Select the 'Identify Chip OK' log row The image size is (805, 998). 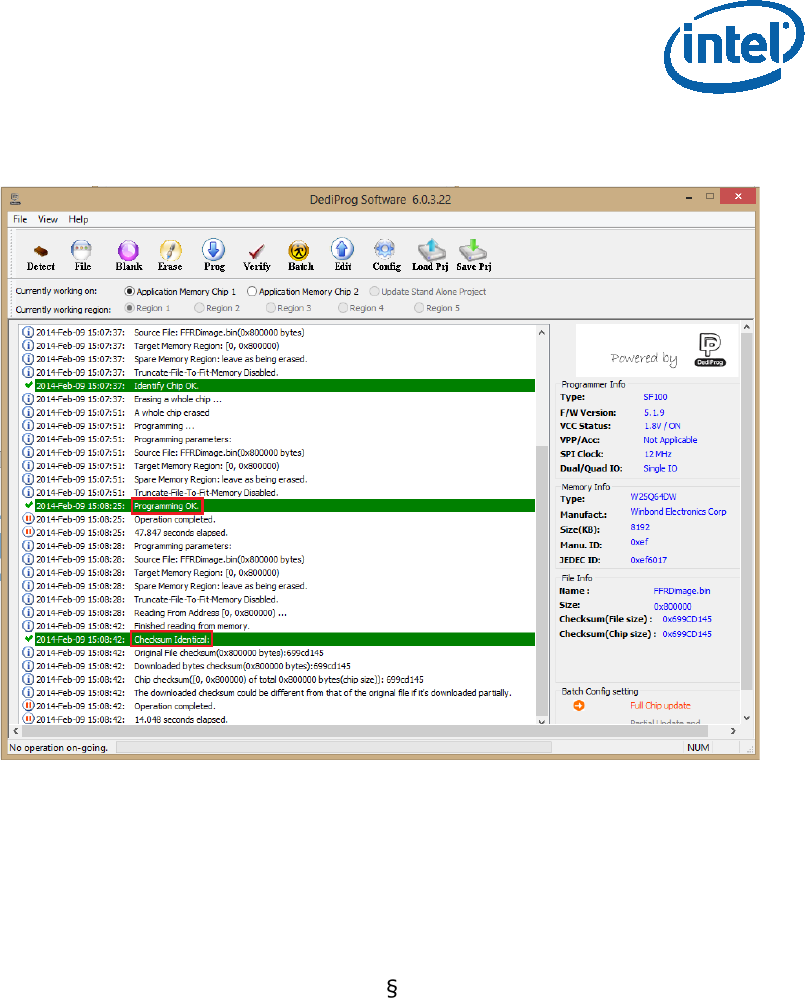(277, 386)
